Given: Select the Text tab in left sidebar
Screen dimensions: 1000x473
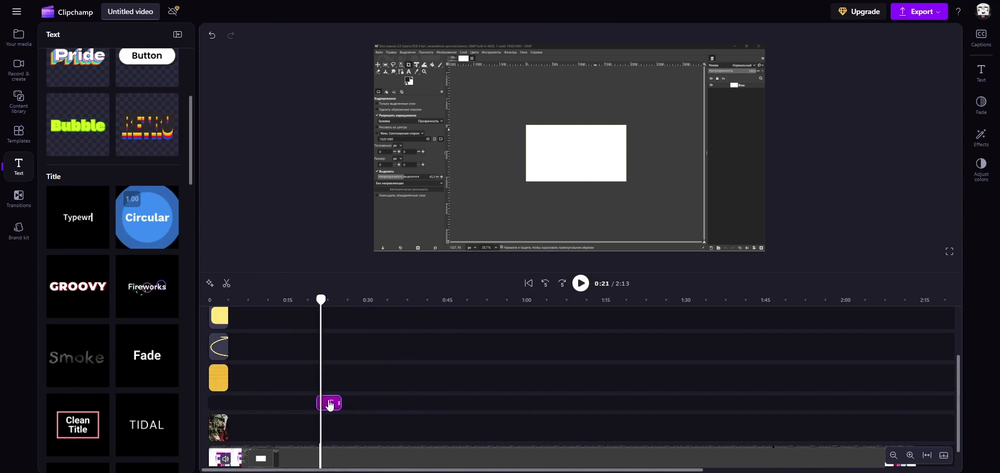Looking at the screenshot, I should tap(18, 166).
